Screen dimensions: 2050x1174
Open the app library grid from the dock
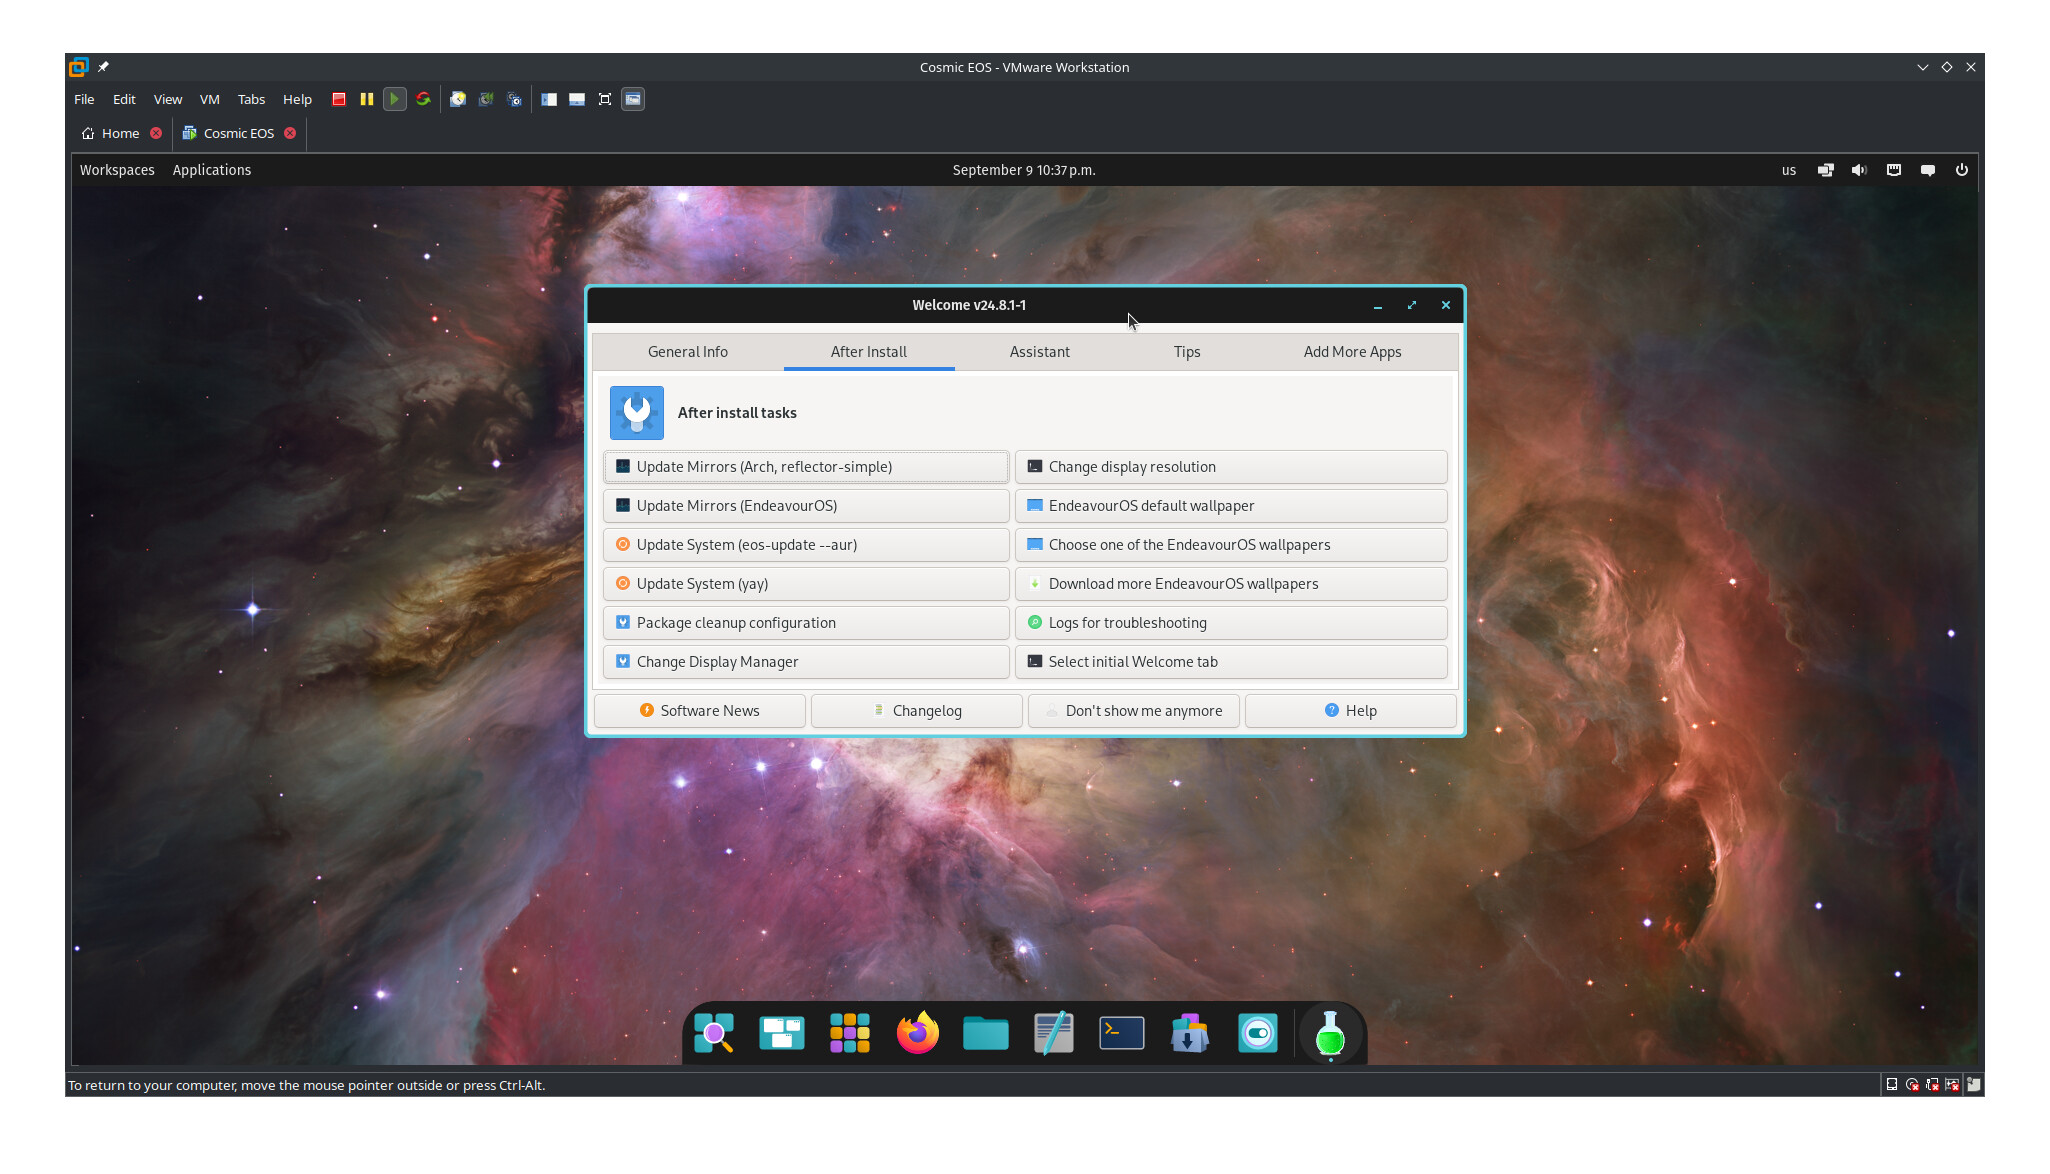tap(850, 1033)
